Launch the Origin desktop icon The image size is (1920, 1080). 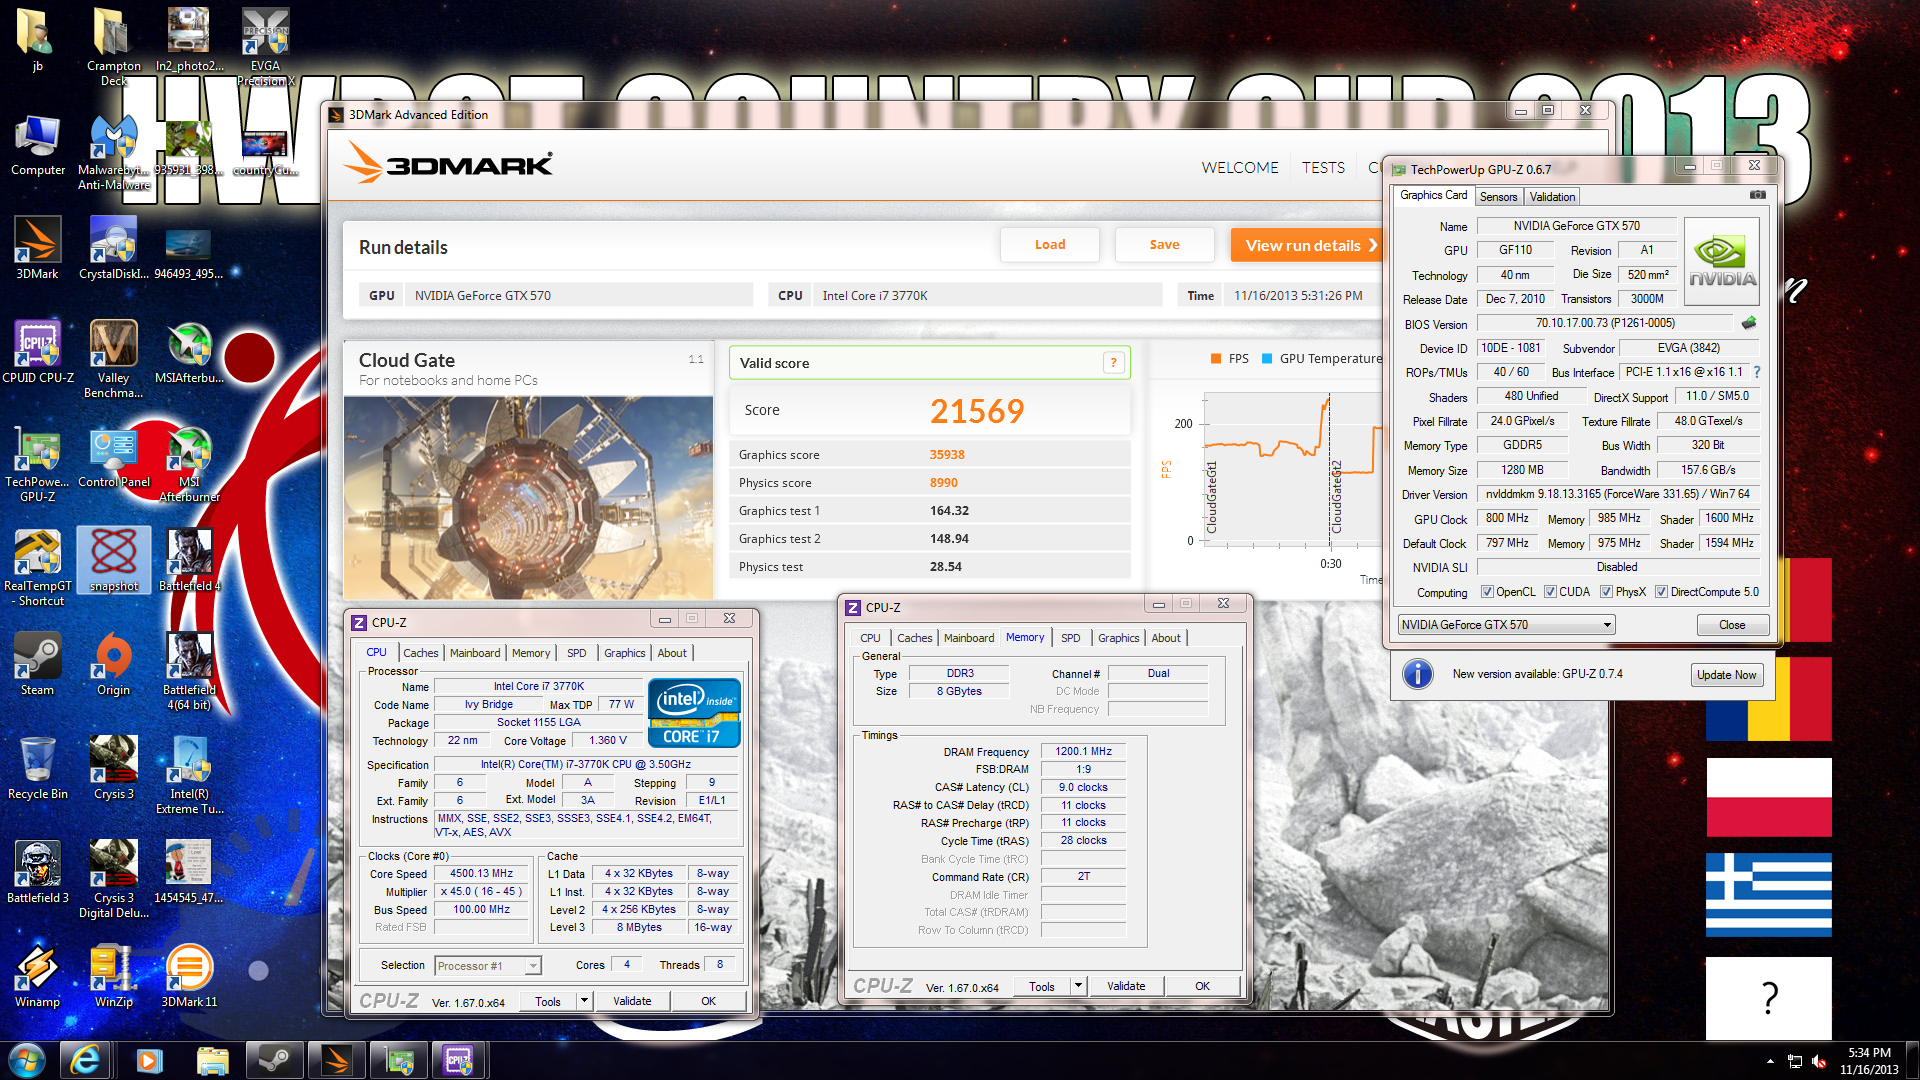(x=114, y=664)
